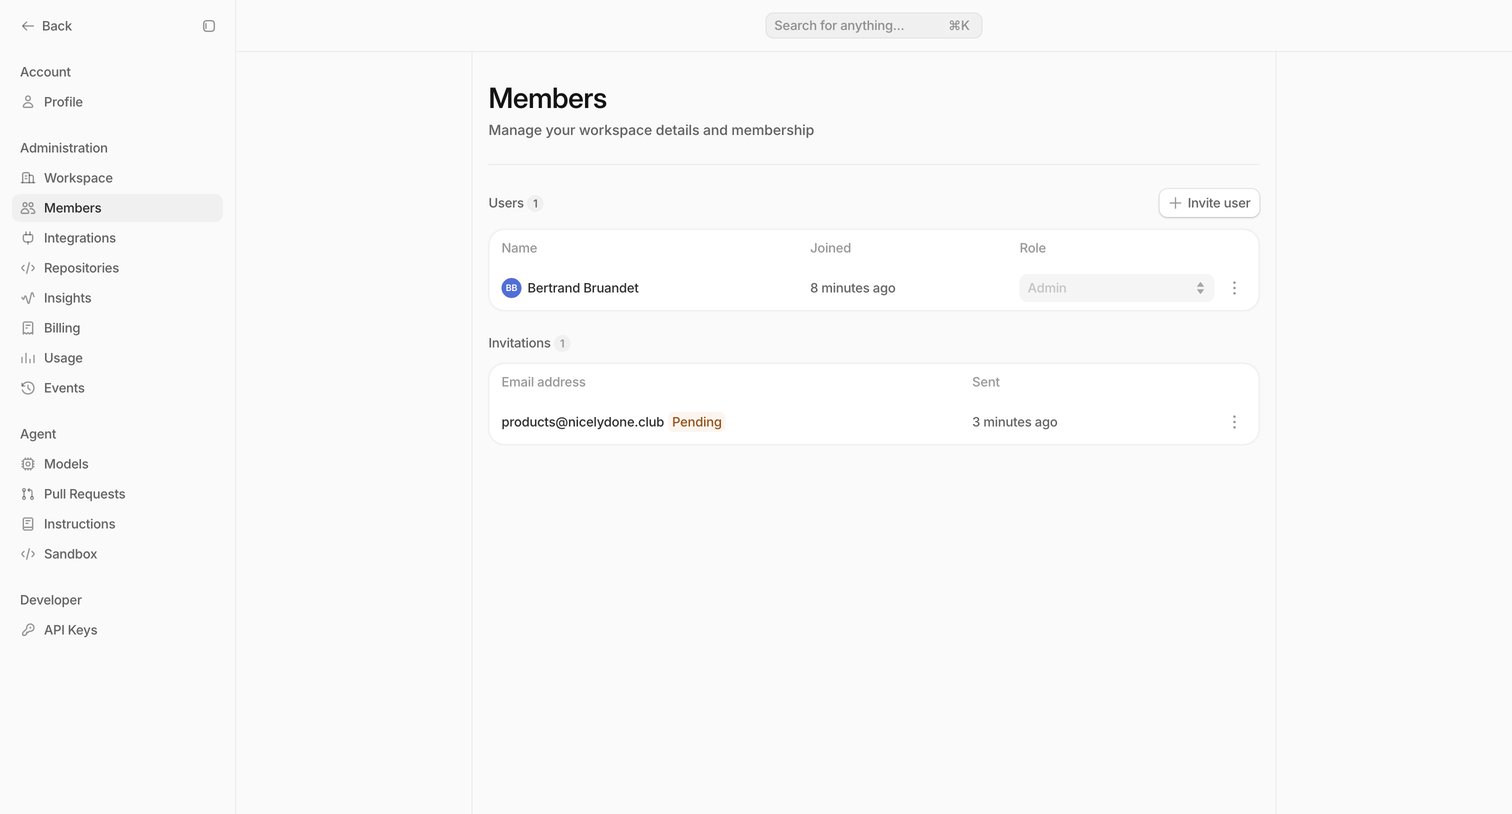Open the Instructions page
Screen dimensions: 1512x814
117,524
